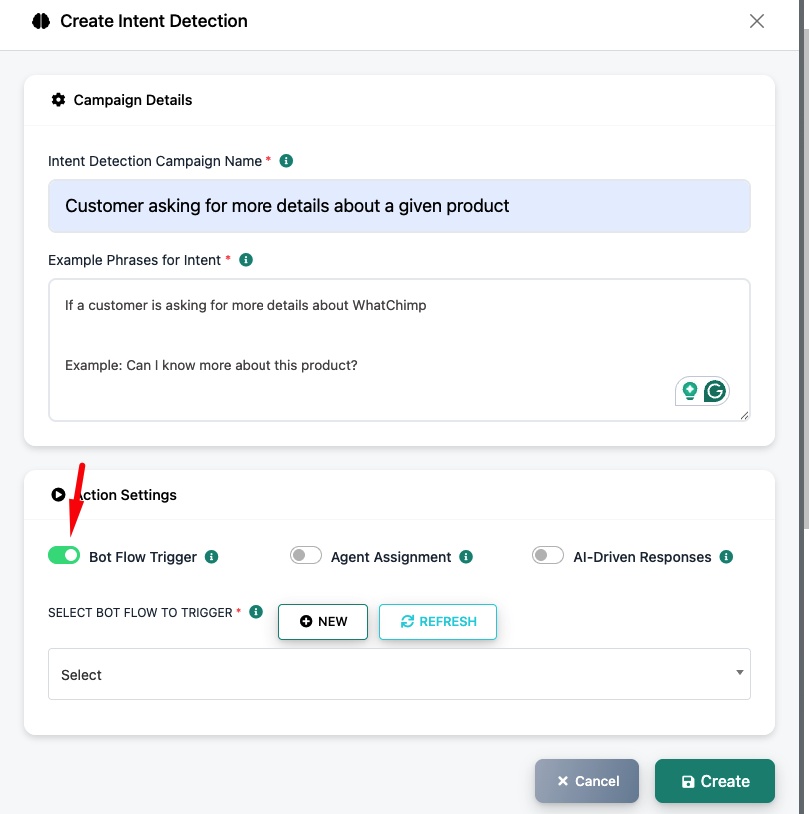Click the gear icon next to Campaign Details
The image size is (809, 814).
(x=58, y=100)
